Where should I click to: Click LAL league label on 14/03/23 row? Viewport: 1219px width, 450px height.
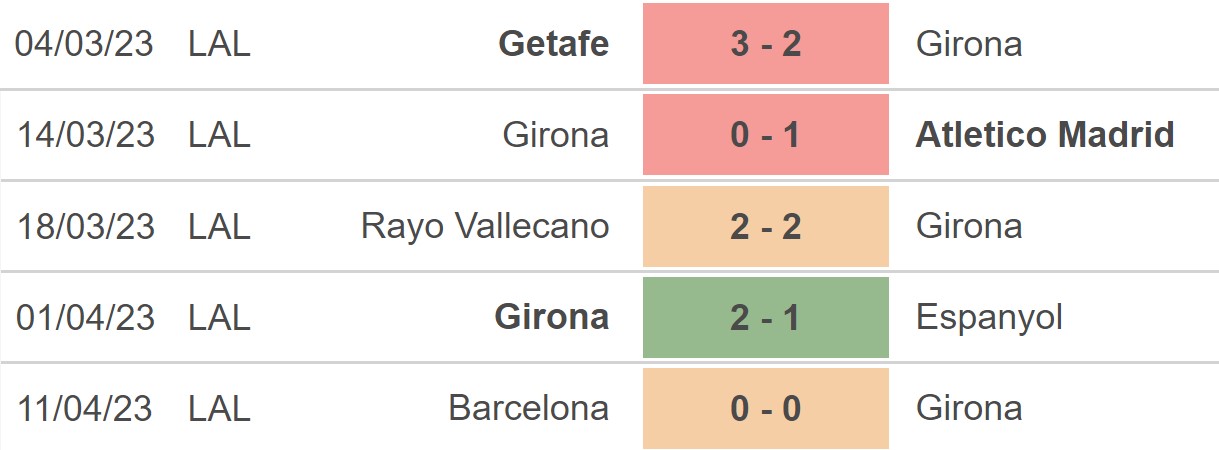pos(219,135)
